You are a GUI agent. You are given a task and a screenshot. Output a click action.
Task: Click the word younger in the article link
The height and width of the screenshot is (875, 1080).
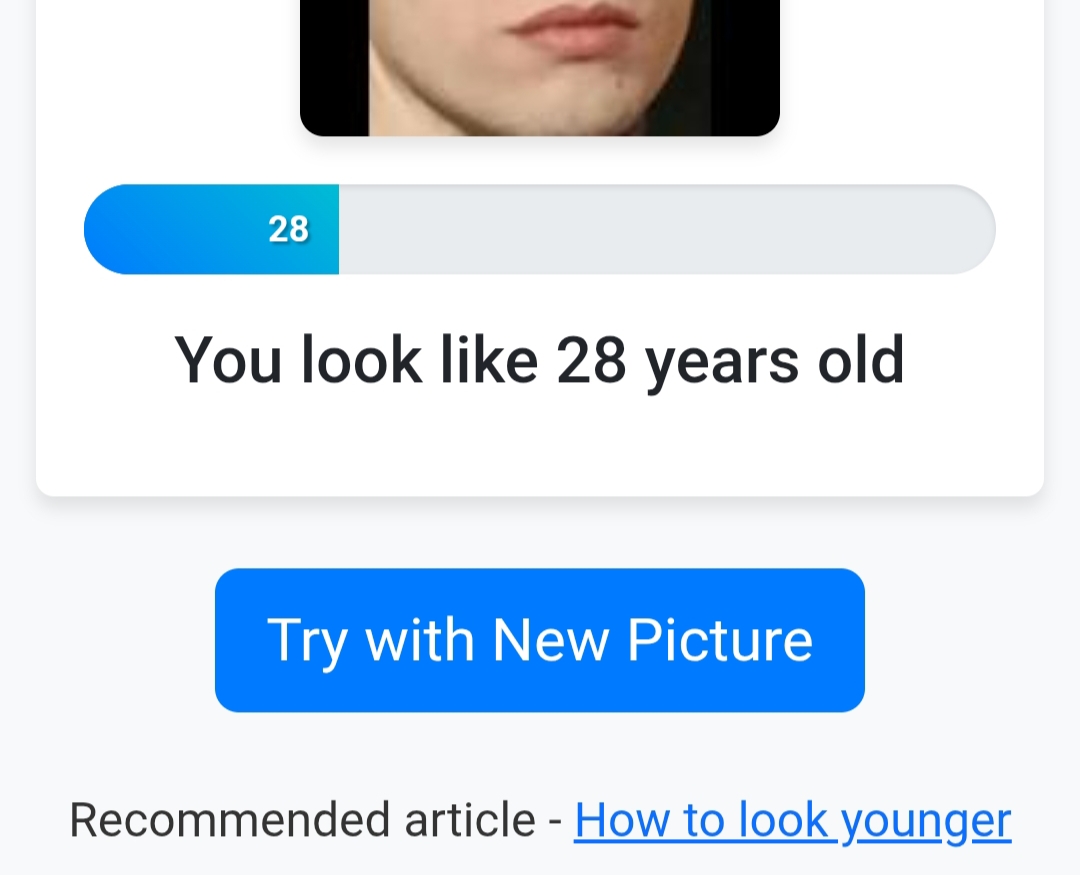point(926,820)
